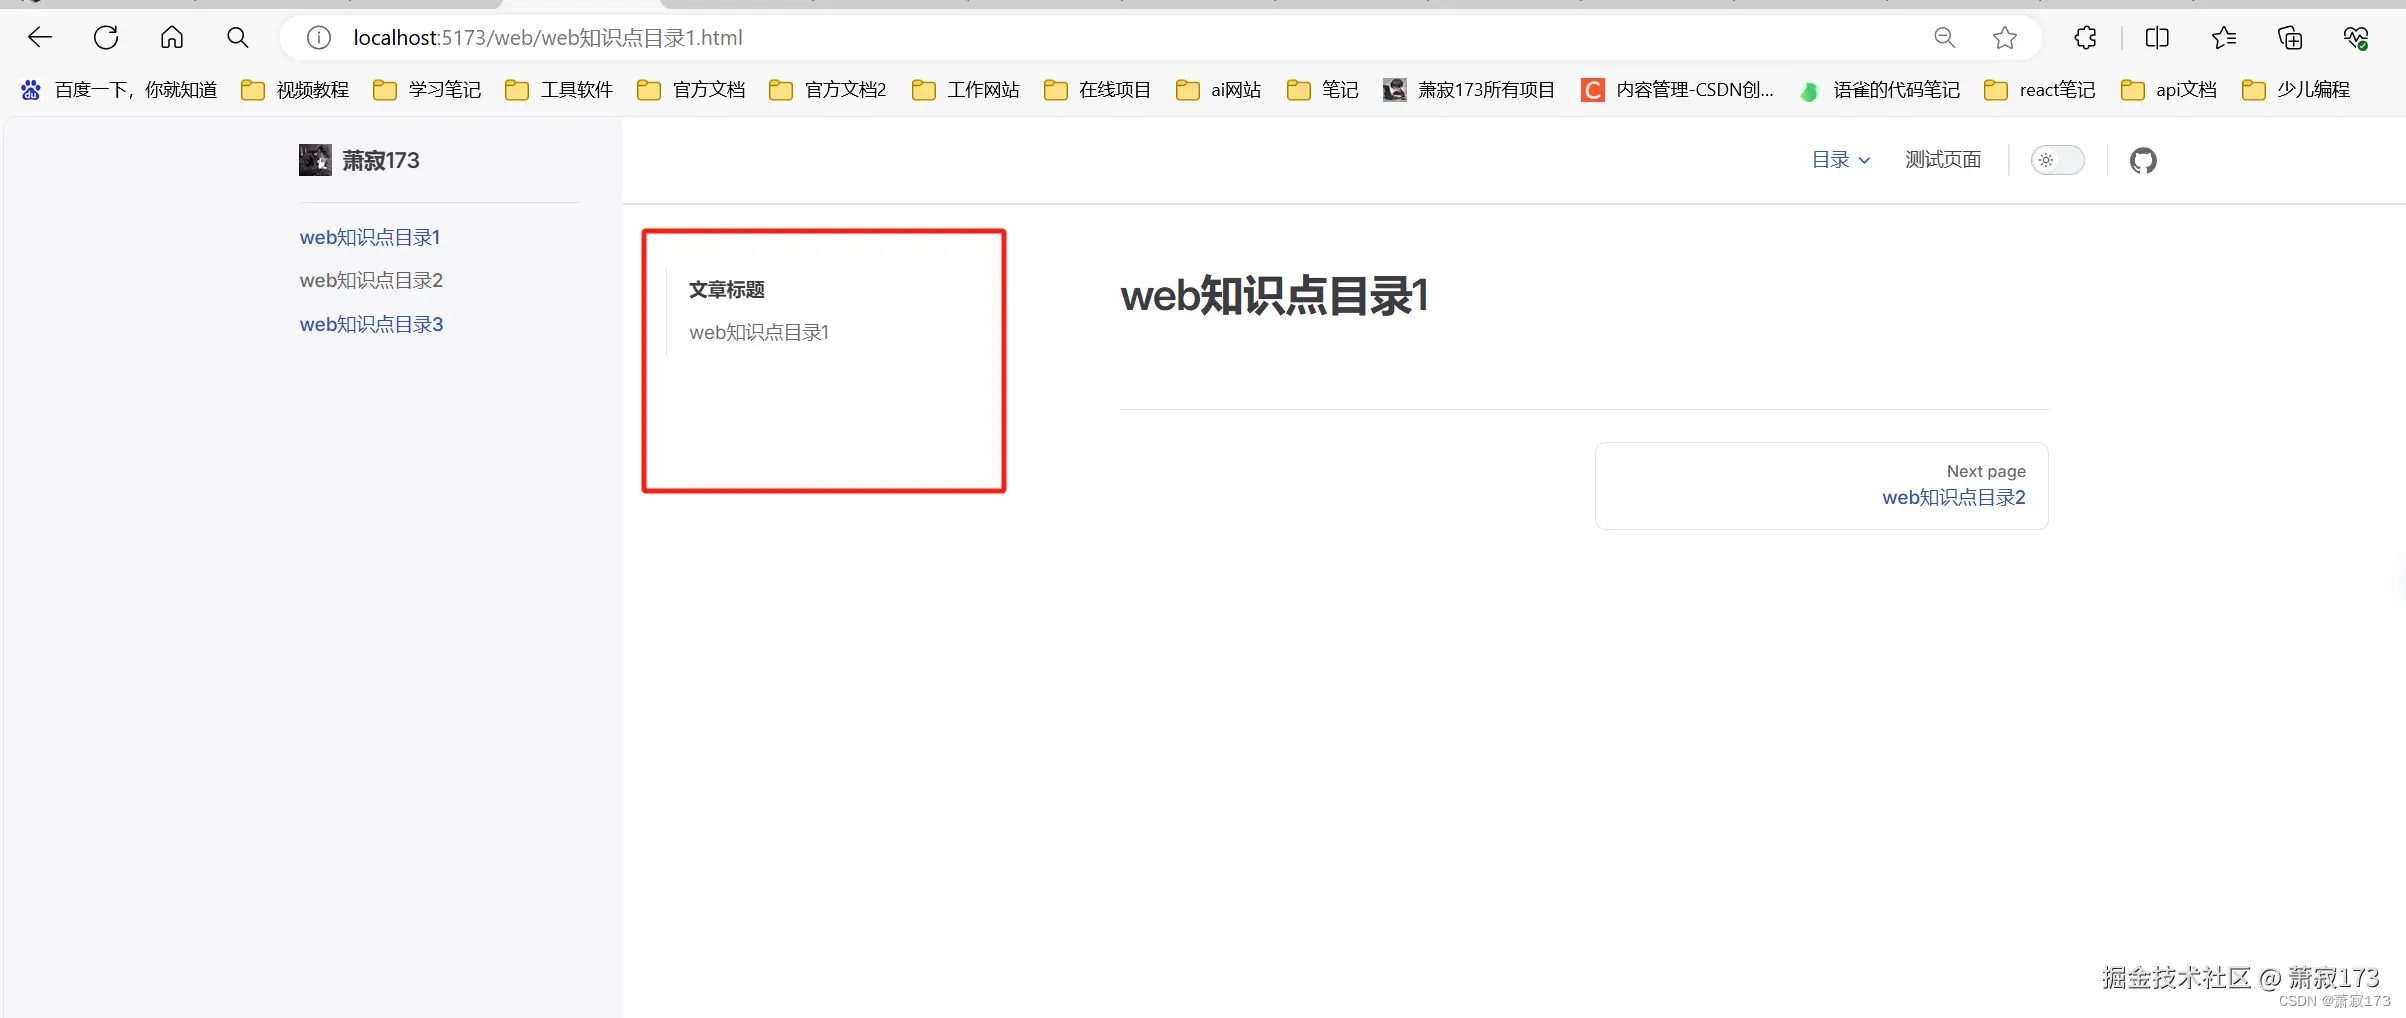The width and height of the screenshot is (2406, 1018).
Task: Open the 工具软件 bookmark folder
Action: (559, 90)
